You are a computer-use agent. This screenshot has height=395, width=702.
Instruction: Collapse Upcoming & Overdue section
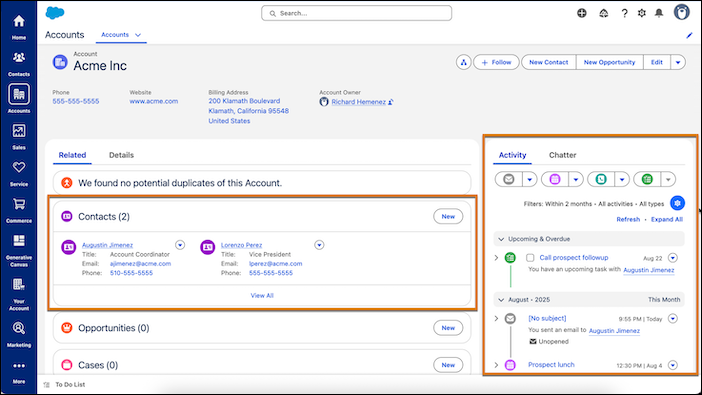point(501,239)
